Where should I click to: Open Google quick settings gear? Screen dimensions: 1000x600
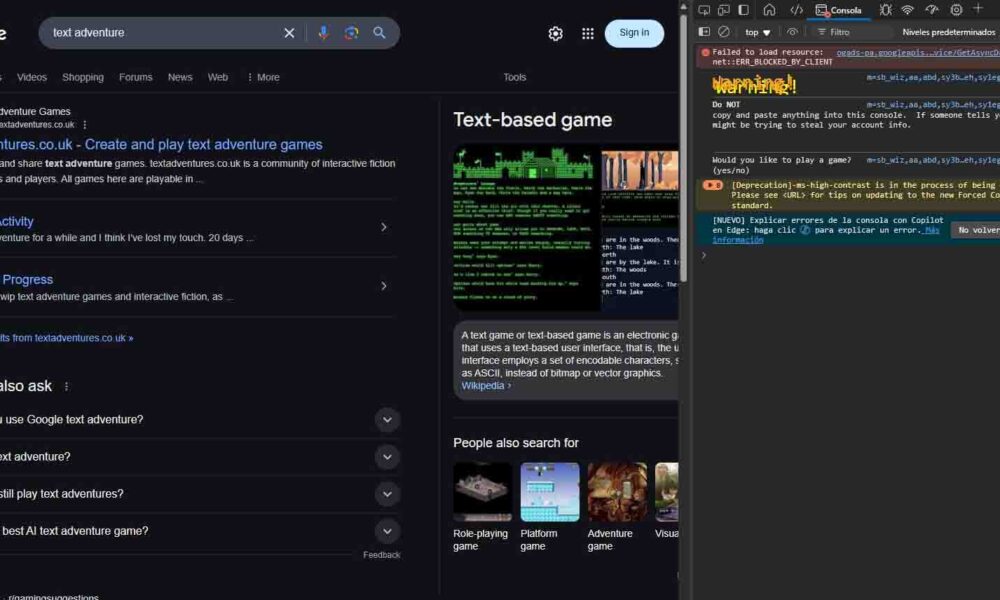555,33
